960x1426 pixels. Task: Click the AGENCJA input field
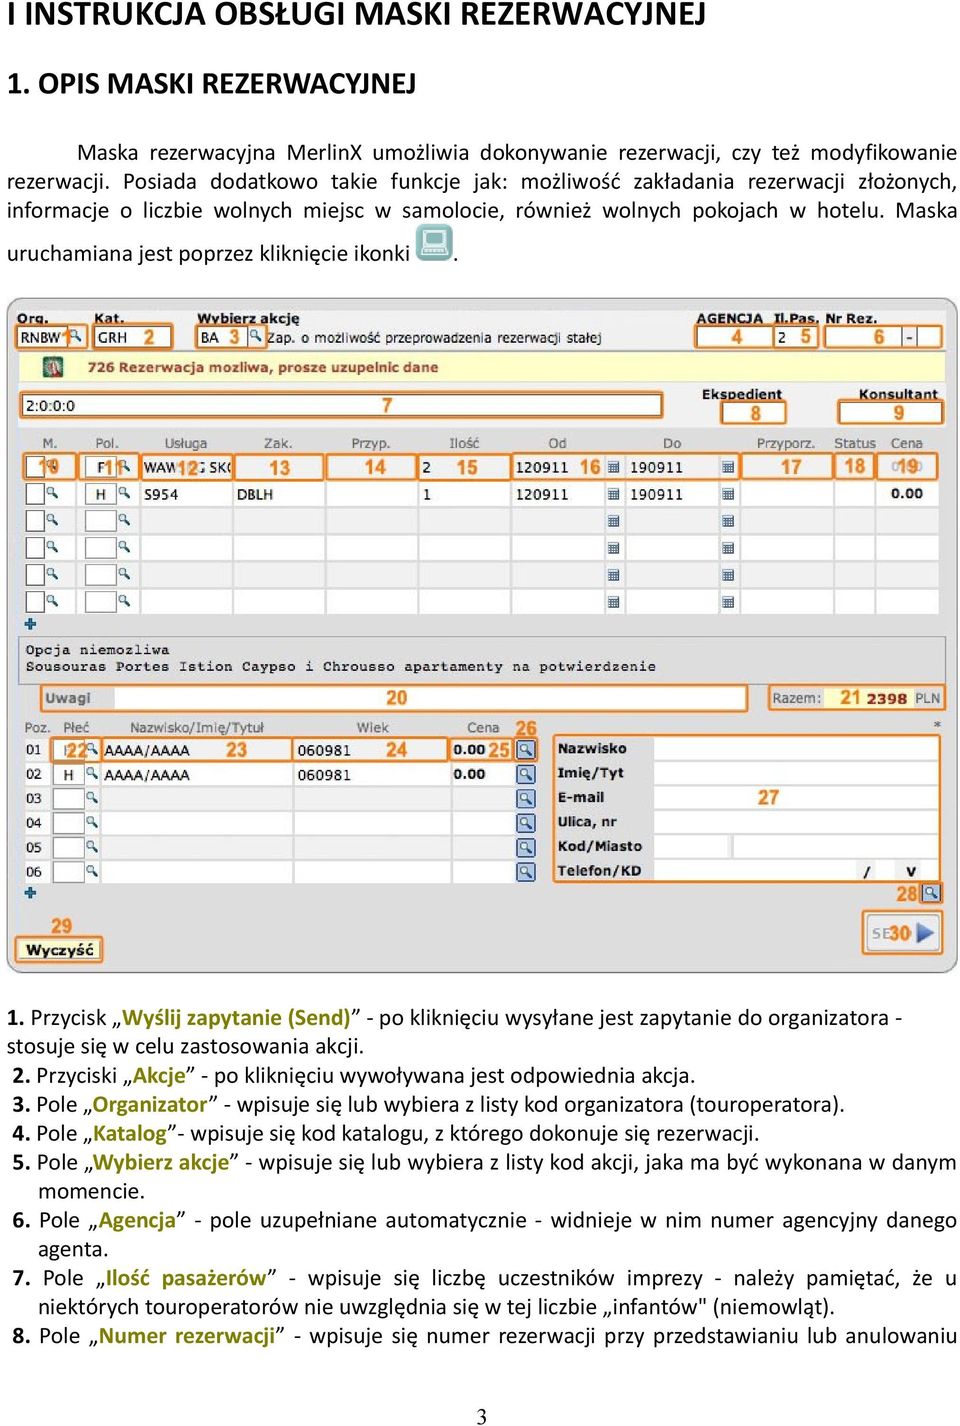click(734, 337)
